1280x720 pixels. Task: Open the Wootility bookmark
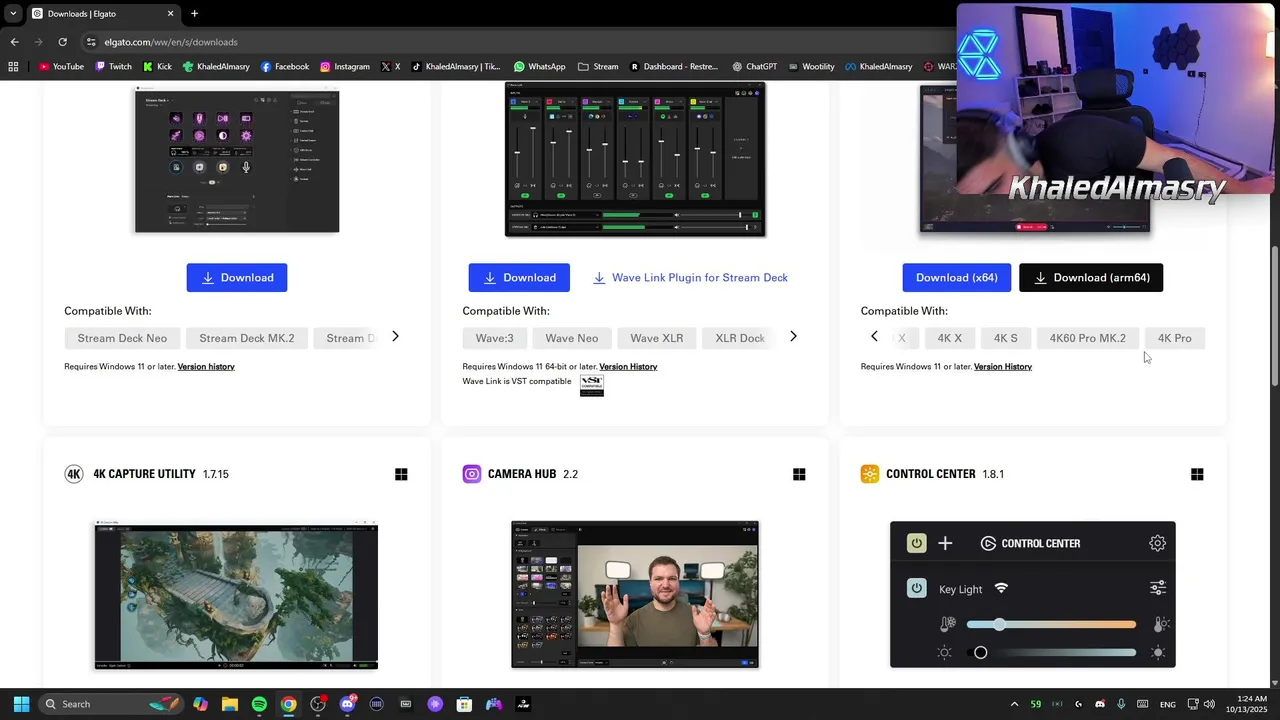[x=811, y=67]
